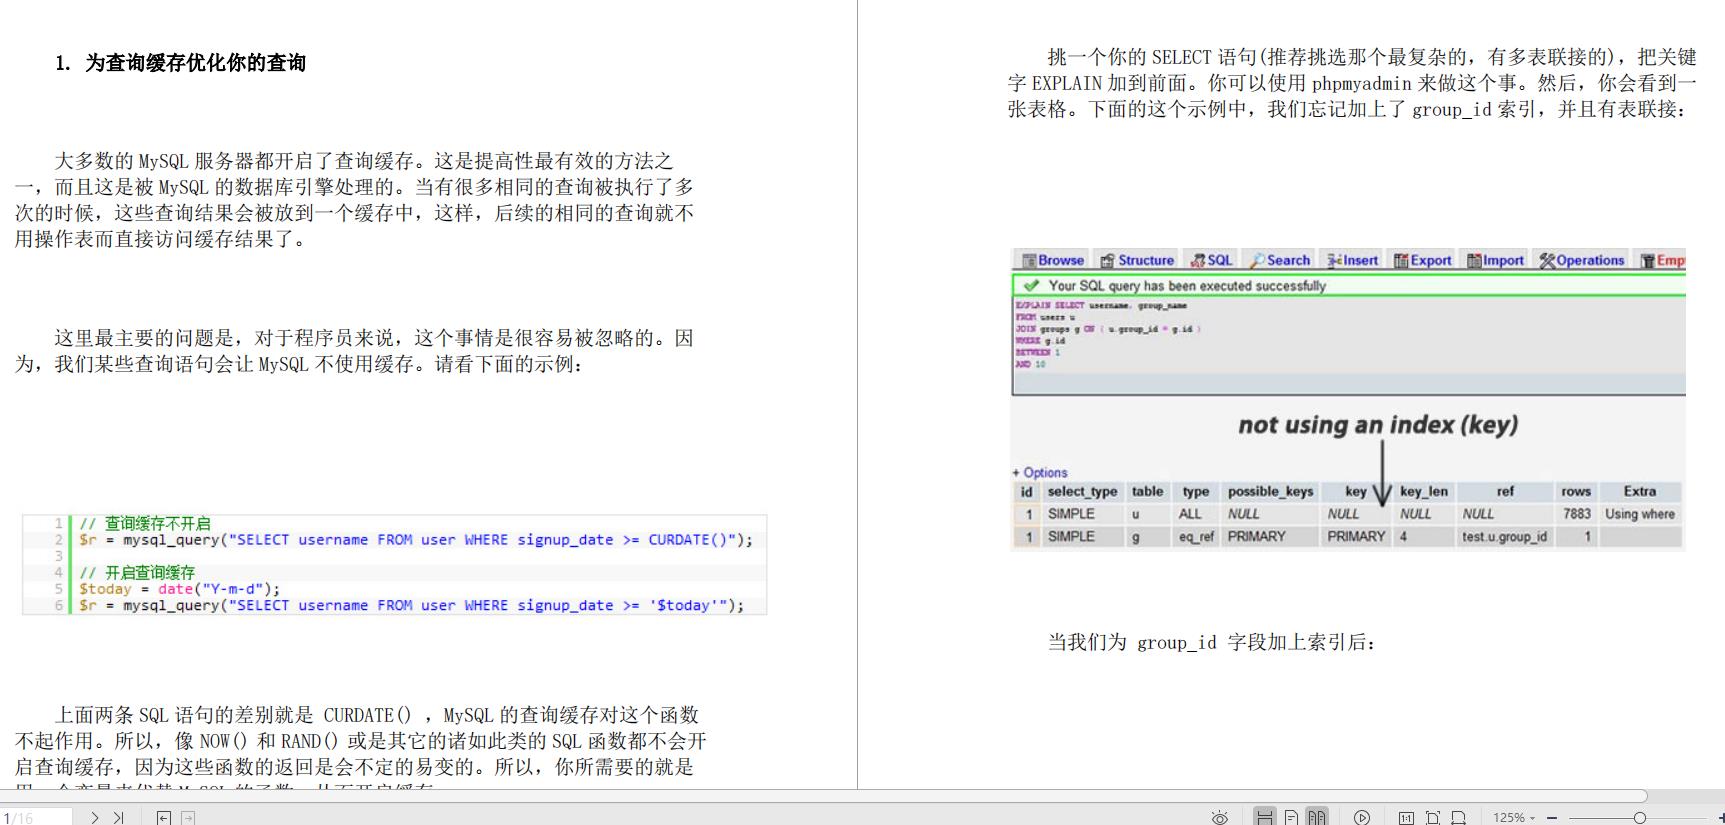Click the zoom slider handle
This screenshot has height=825, width=1725.
coord(1640,817)
